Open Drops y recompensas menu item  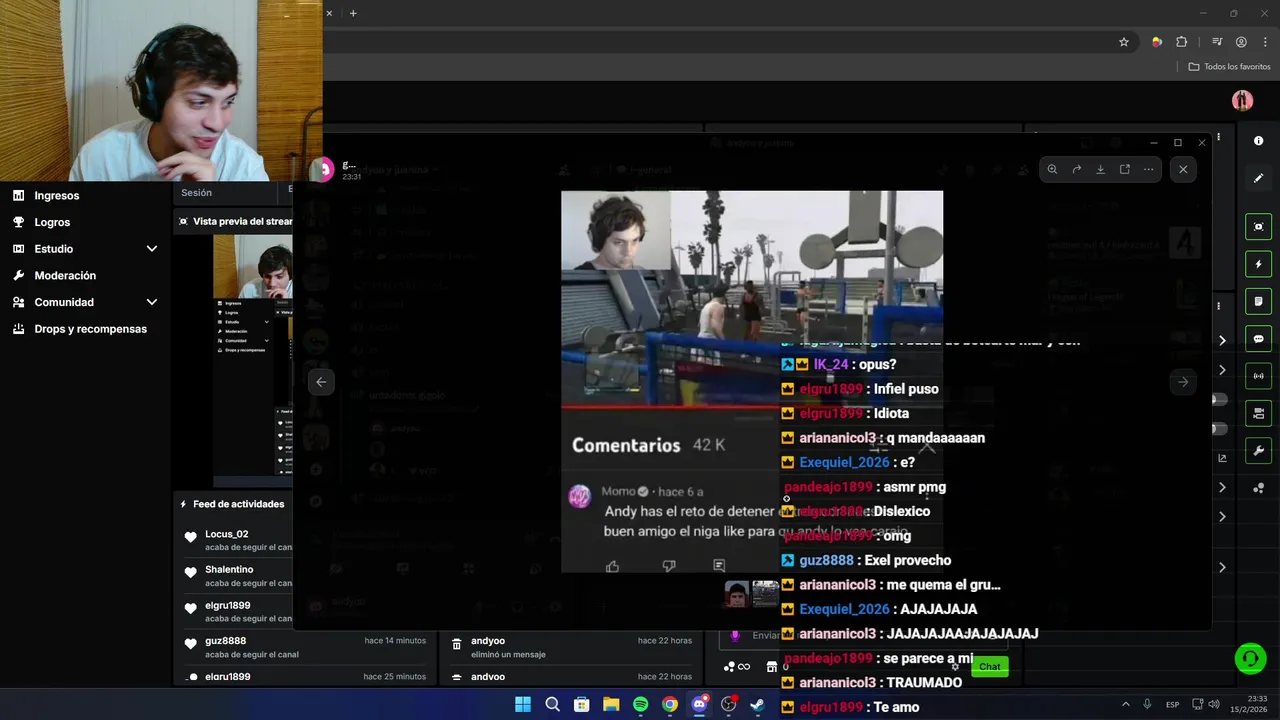pyautogui.click(x=90, y=329)
